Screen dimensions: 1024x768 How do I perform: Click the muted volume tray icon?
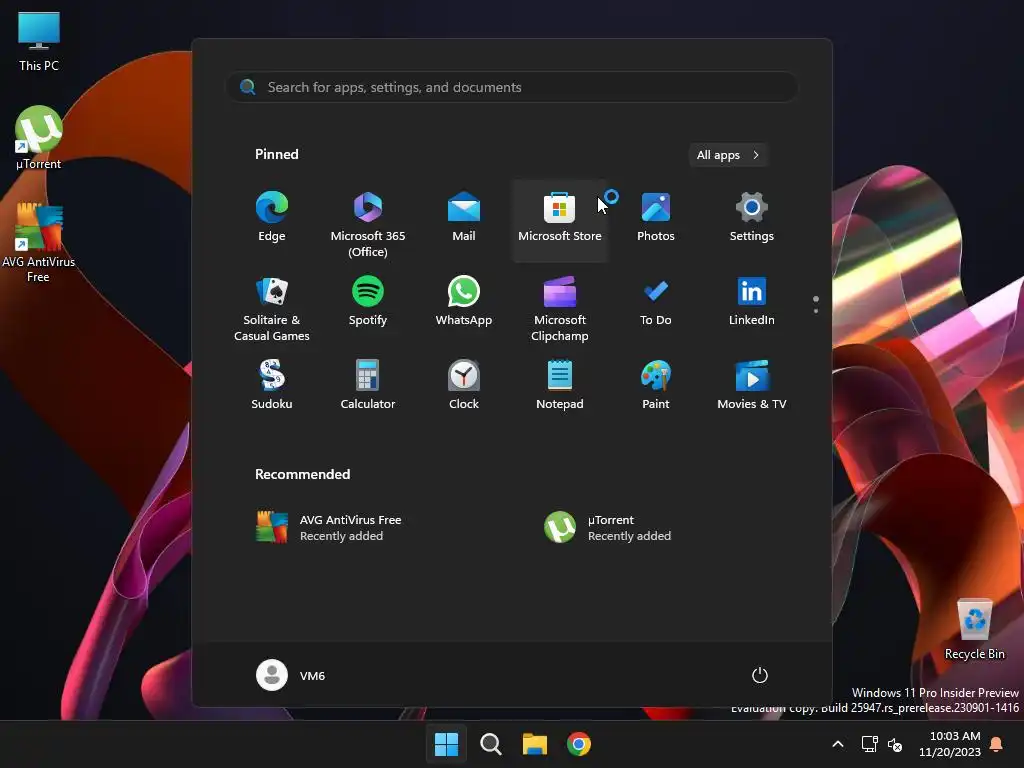(895, 744)
